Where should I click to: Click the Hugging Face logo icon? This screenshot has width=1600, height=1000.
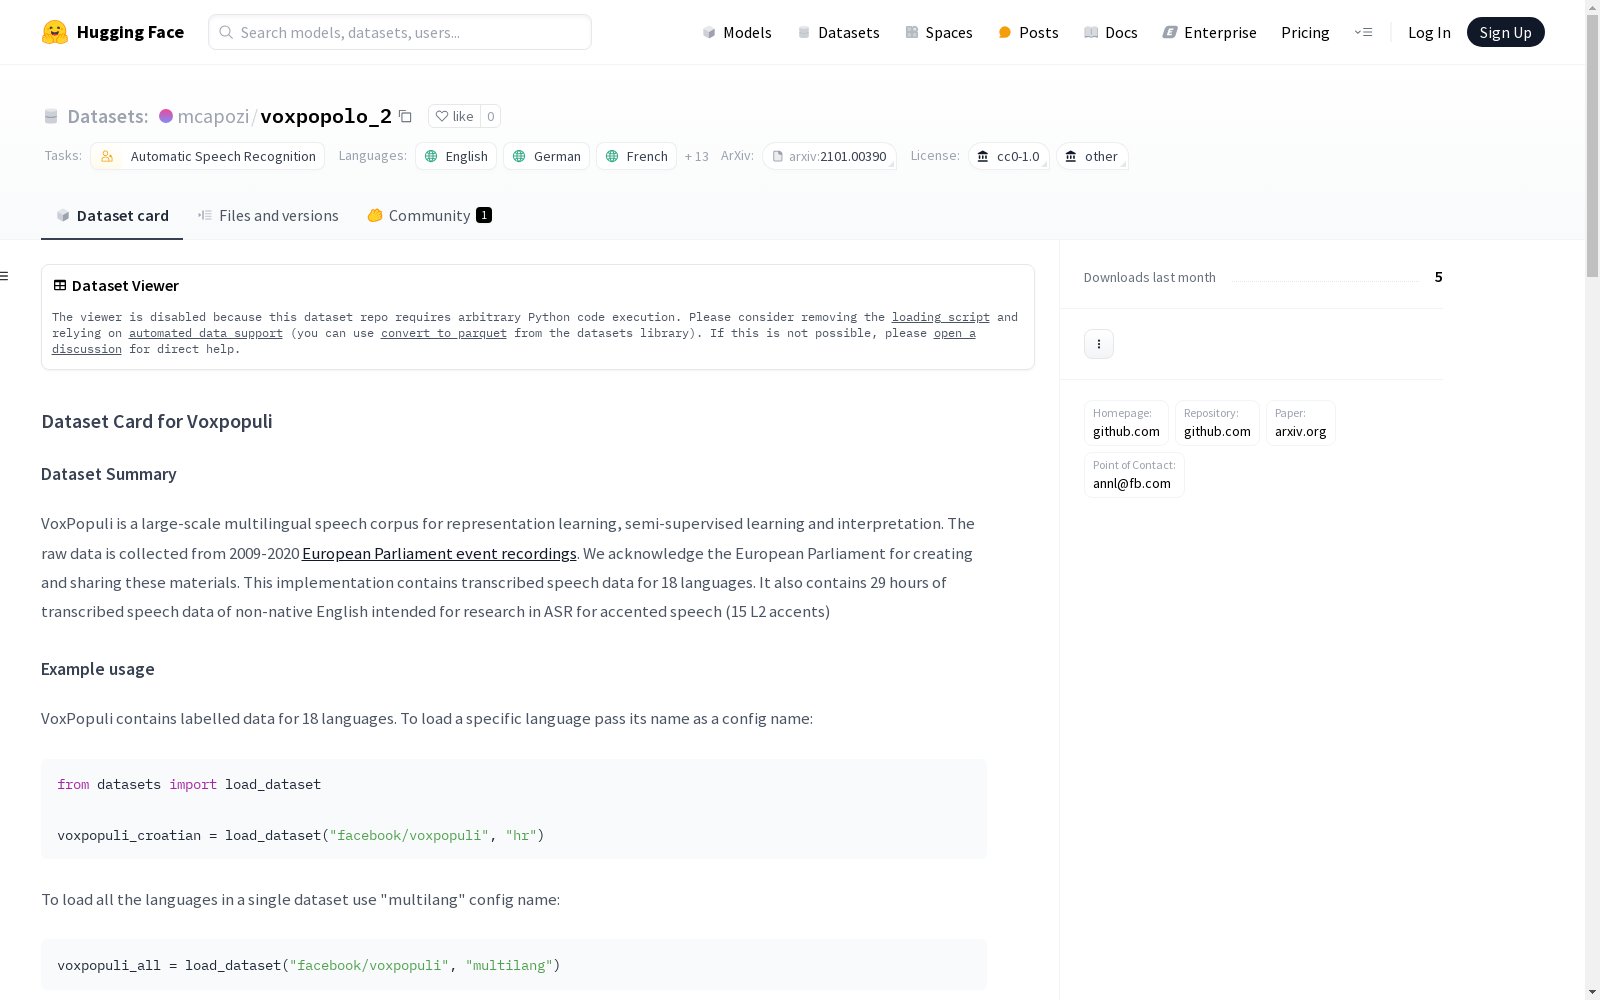[55, 32]
